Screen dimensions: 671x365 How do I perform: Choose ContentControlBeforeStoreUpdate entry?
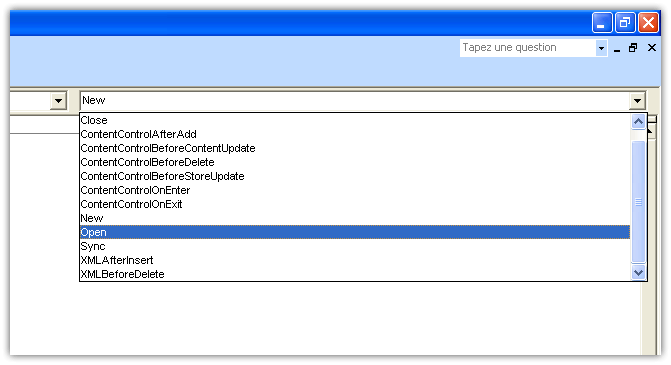click(x=355, y=176)
